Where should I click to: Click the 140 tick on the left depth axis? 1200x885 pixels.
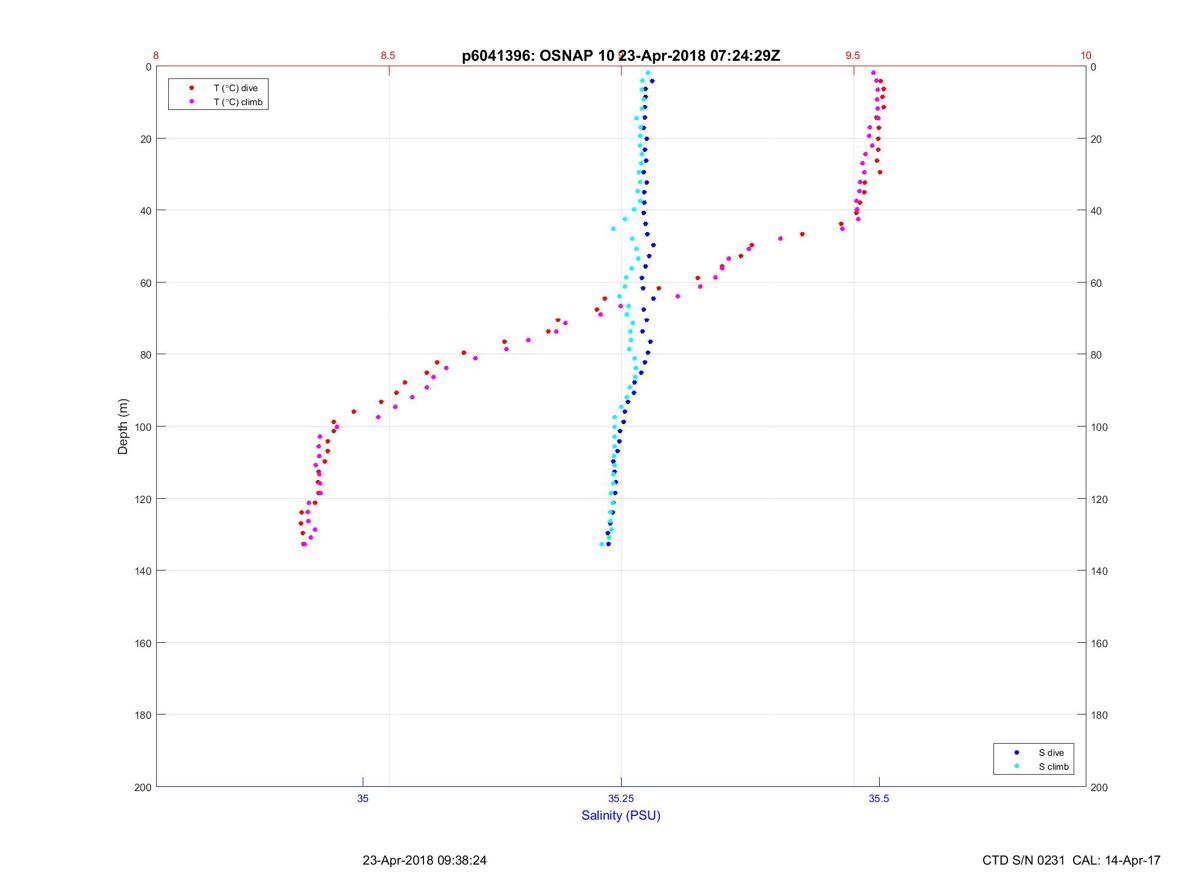click(141, 571)
